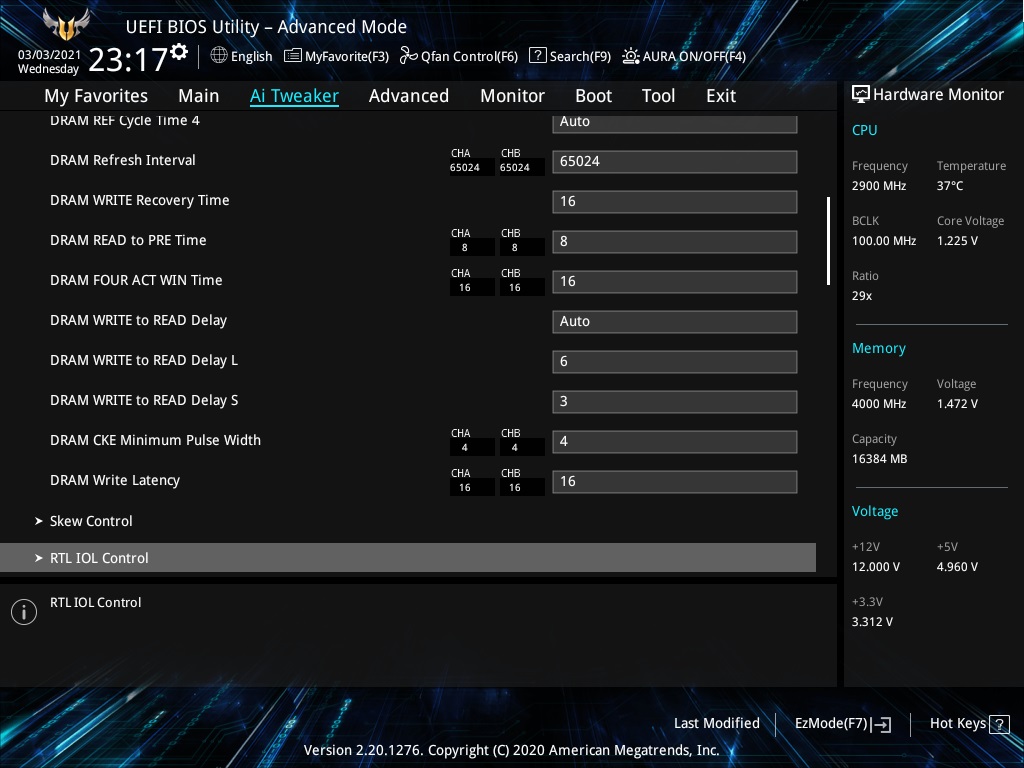Select DRAM CKE Minimum Pulse Width label

coord(155,440)
